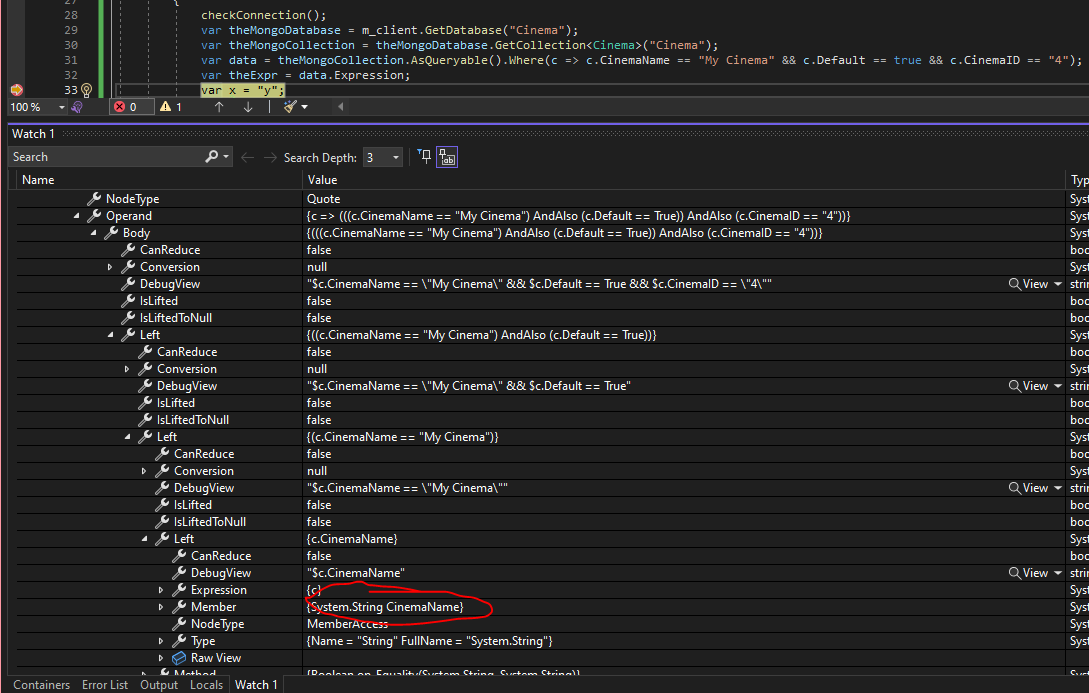Click the navigate to previous issue arrow
Image resolution: width=1089 pixels, height=693 pixels.
[219, 106]
